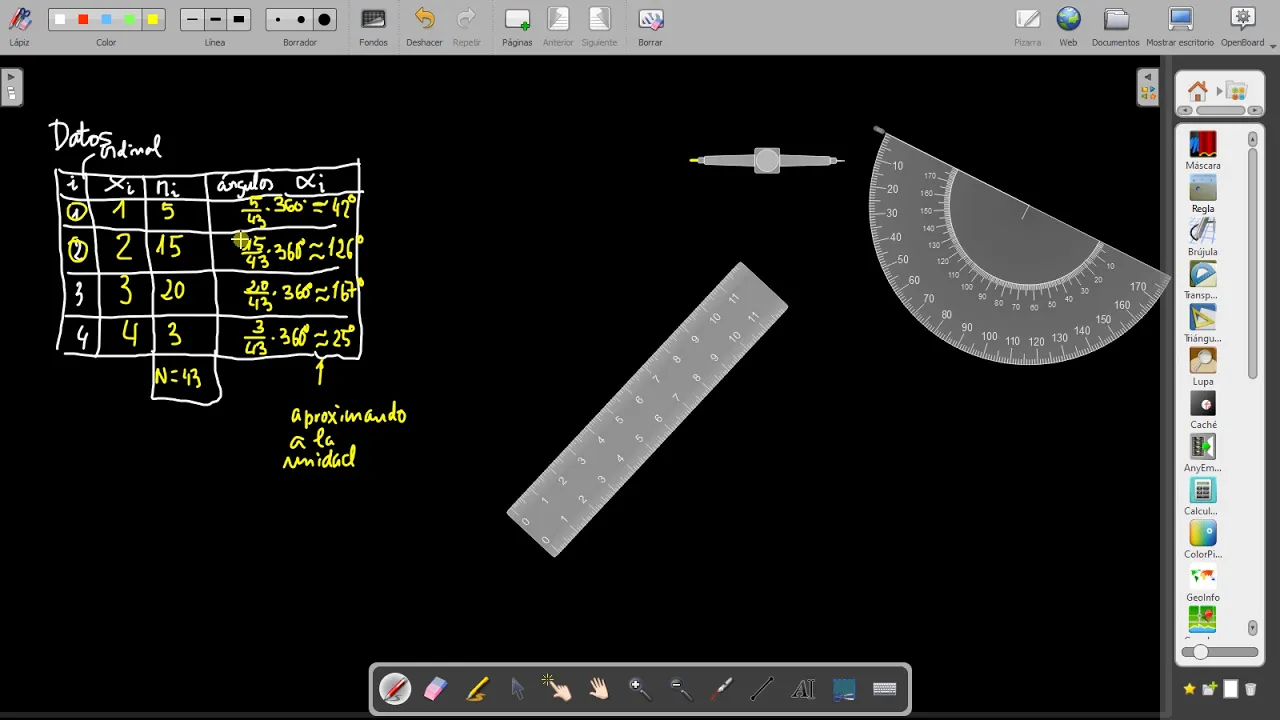1280x720 pixels.
Task: Select the laser pointer tool
Action: coord(721,689)
